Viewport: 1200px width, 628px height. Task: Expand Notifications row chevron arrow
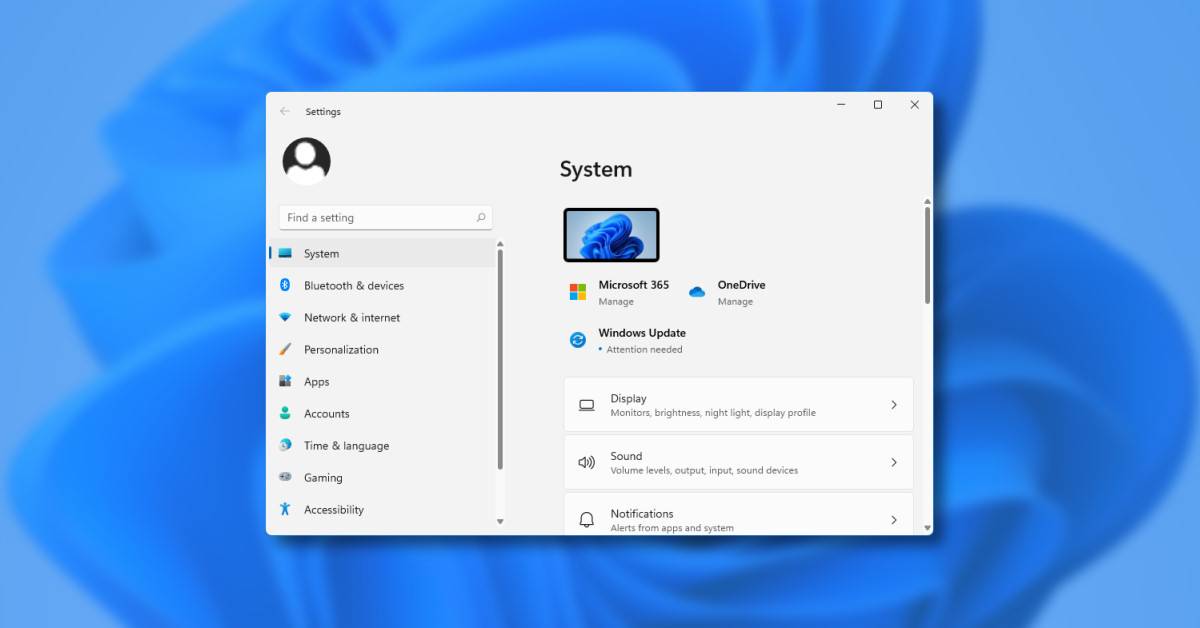[893, 520]
